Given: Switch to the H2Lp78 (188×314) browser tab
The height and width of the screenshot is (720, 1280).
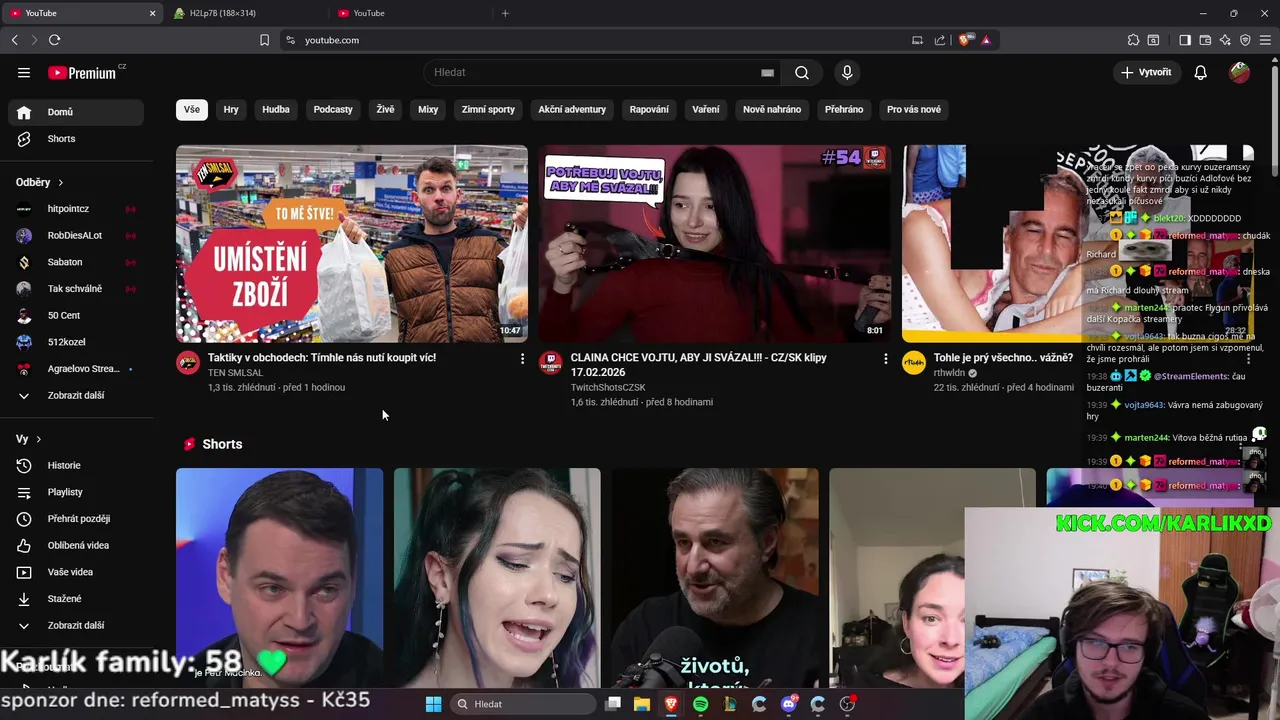Looking at the screenshot, I should (x=244, y=13).
